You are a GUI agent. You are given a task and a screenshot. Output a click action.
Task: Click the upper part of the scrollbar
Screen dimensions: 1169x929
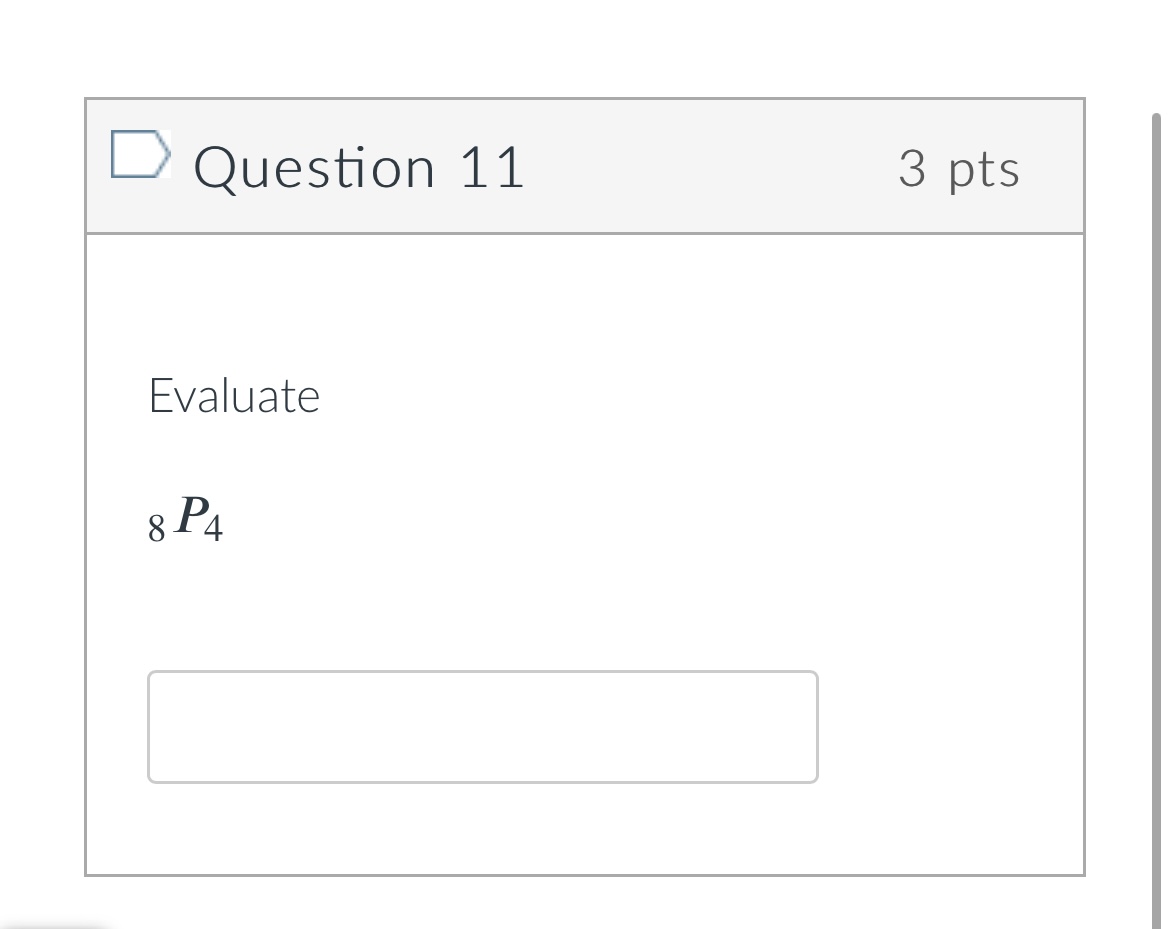coord(1155,200)
